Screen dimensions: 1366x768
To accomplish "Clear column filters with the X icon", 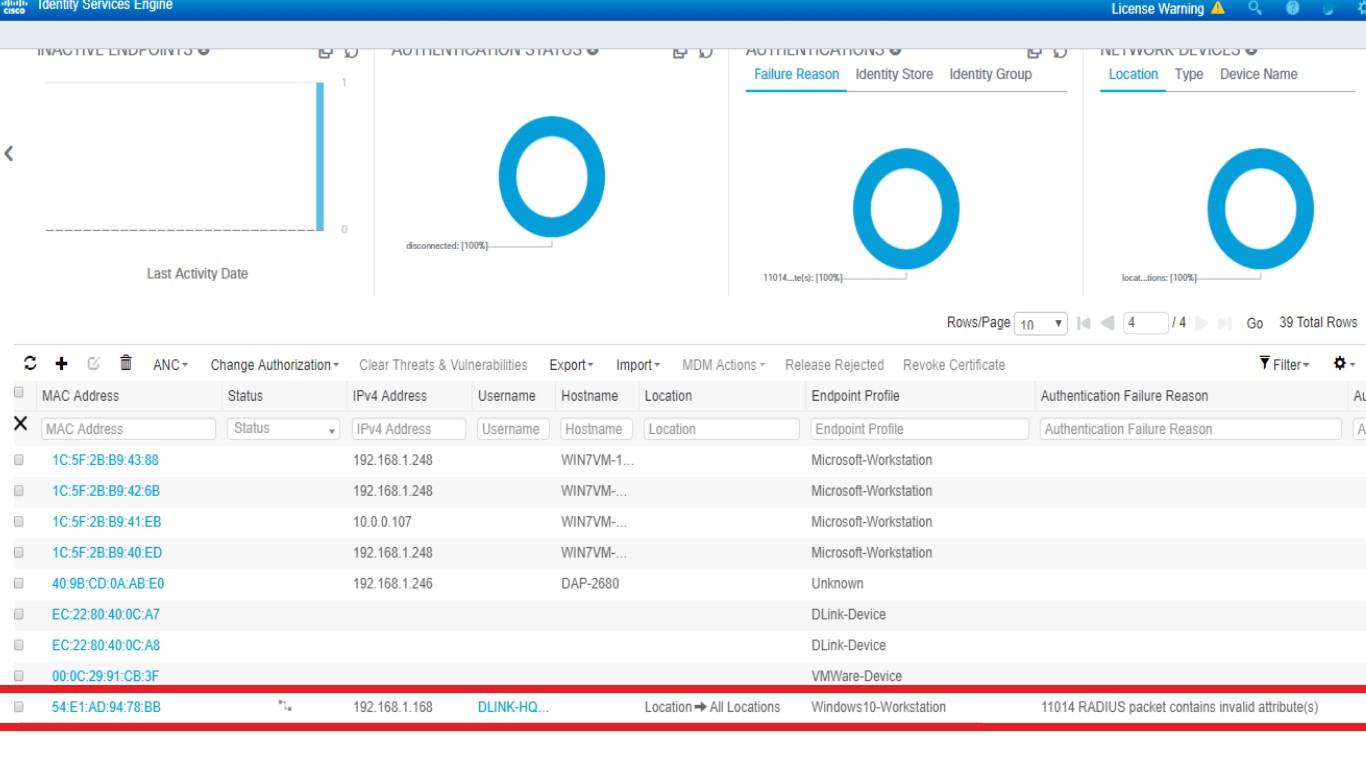I will tap(20, 425).
